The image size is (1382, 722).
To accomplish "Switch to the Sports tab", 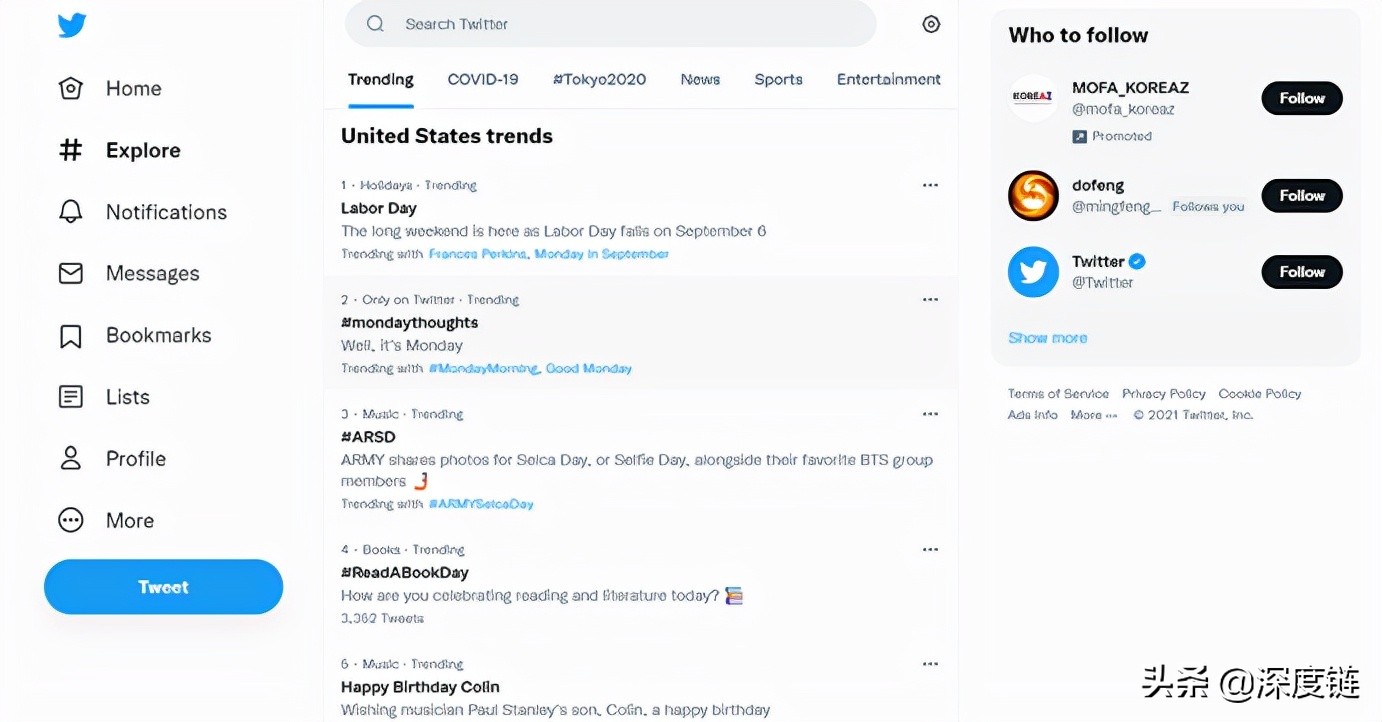I will [x=778, y=79].
